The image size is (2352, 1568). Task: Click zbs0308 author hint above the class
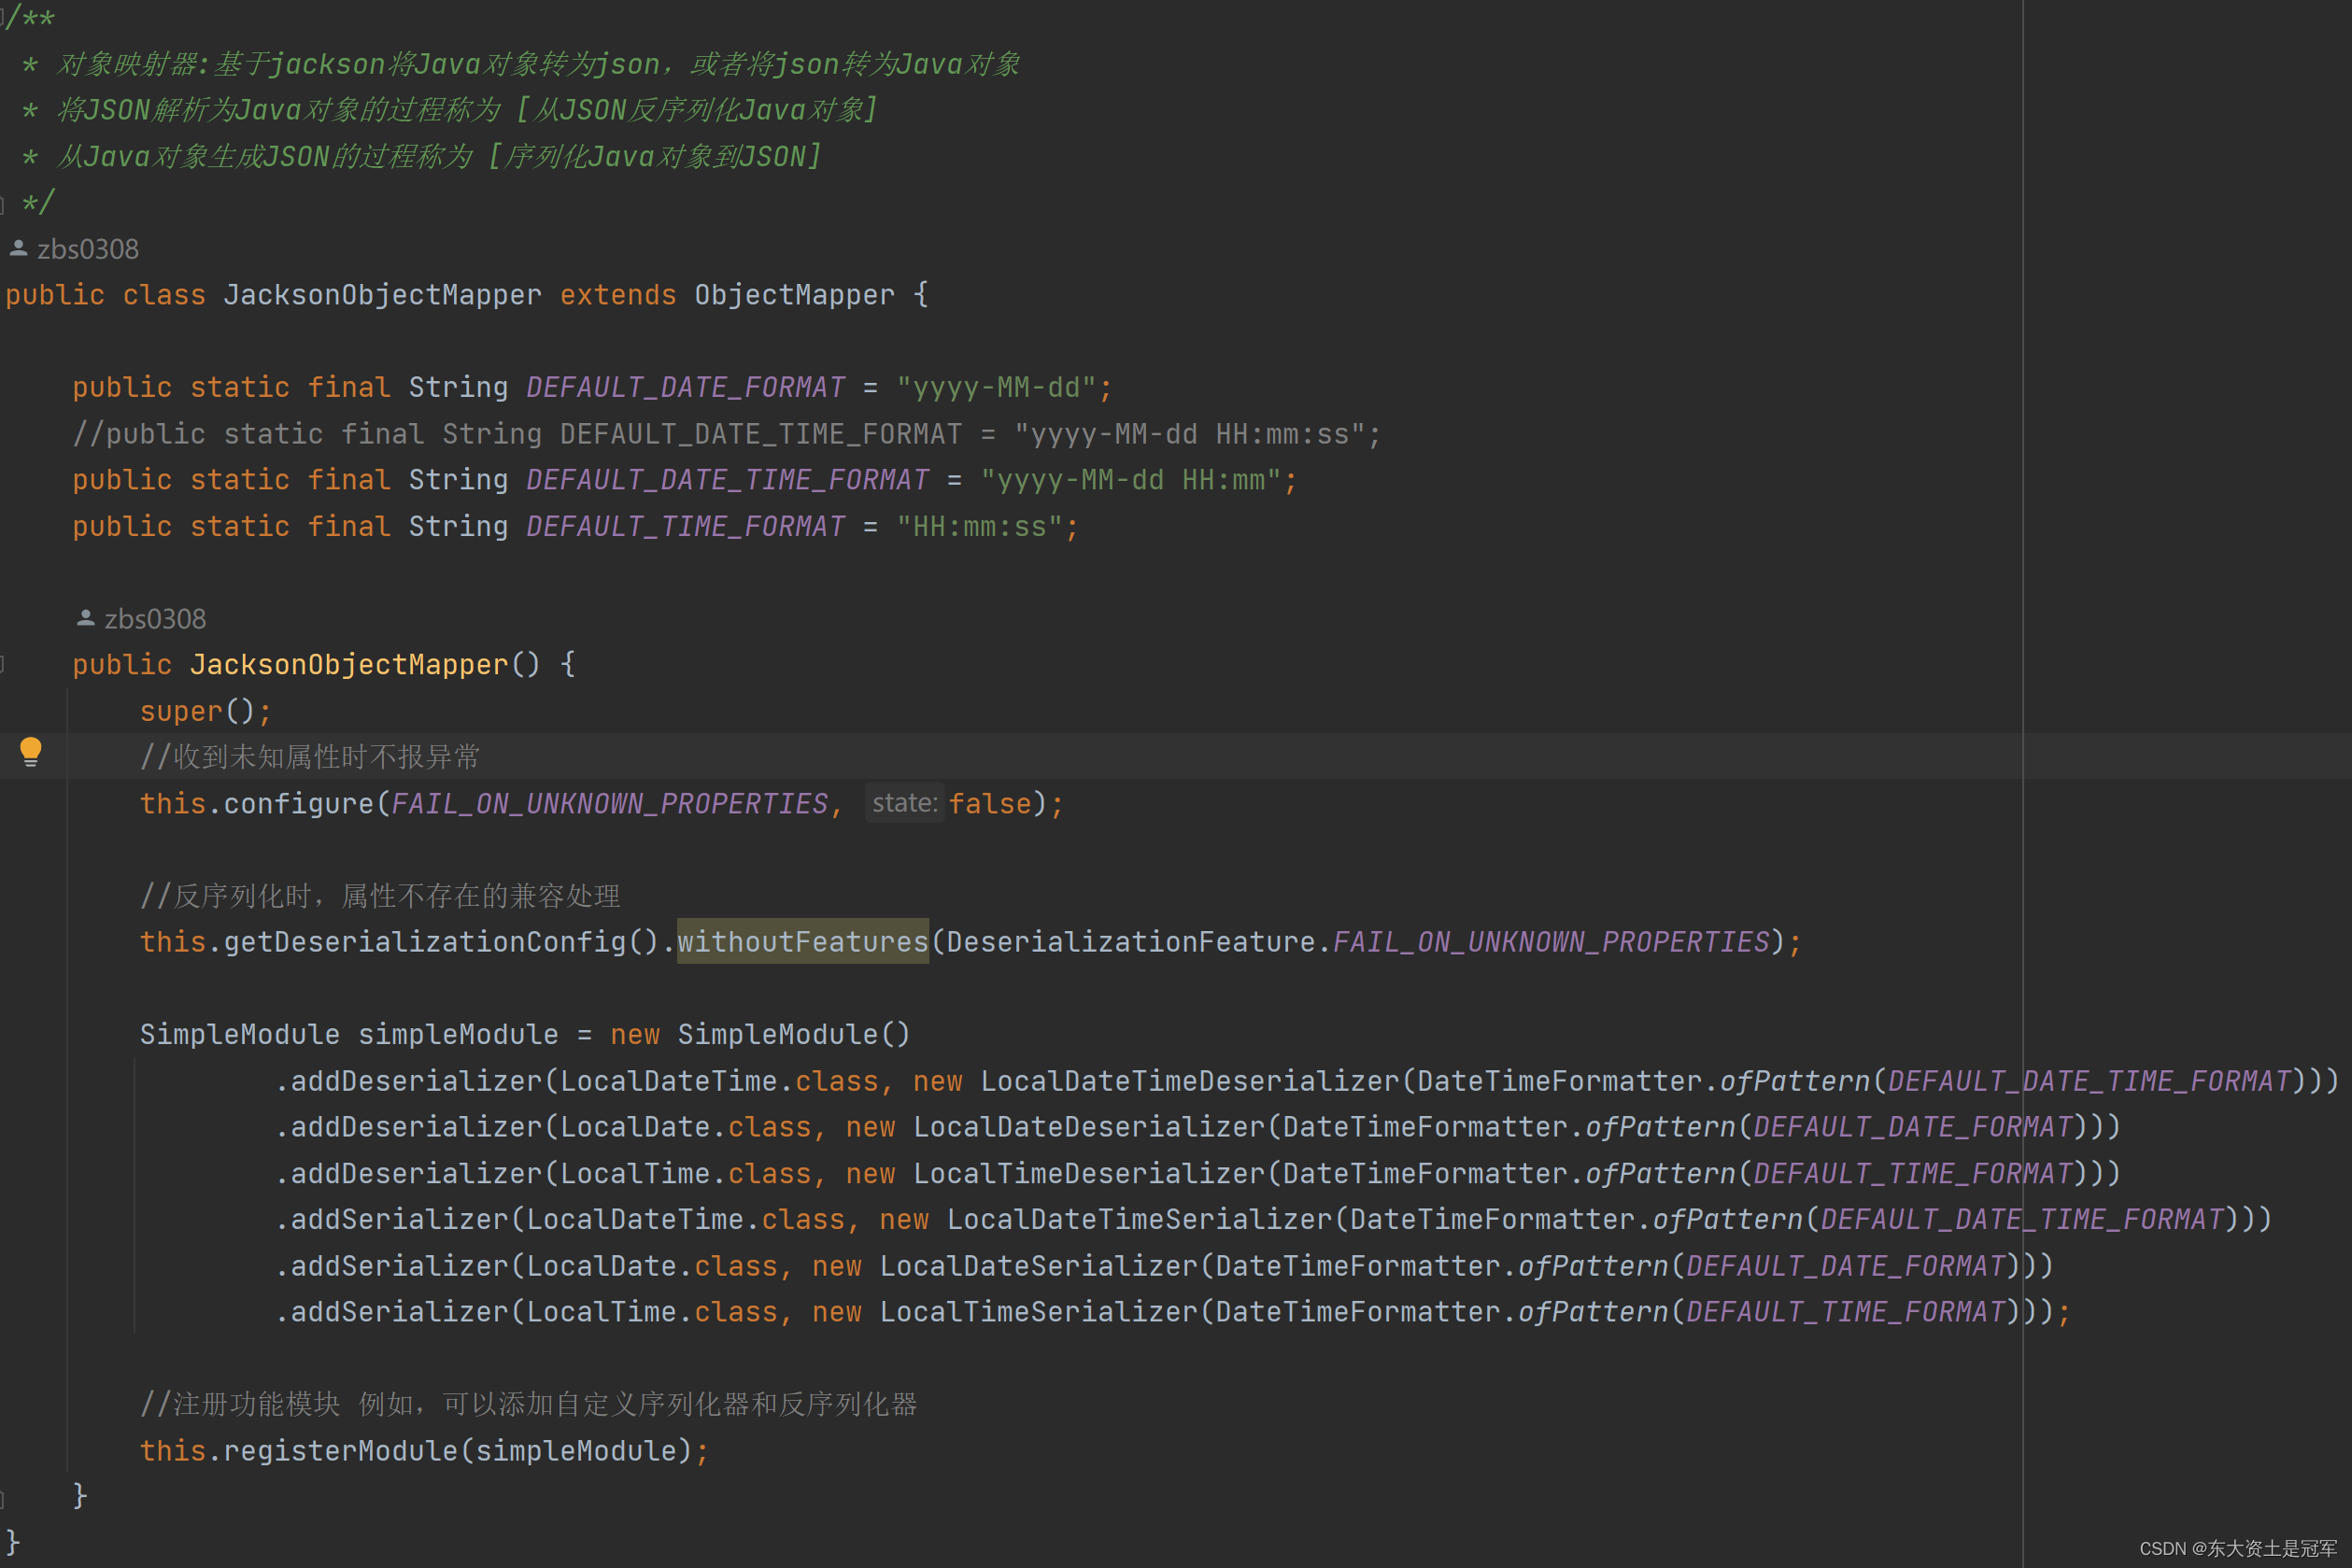88,249
